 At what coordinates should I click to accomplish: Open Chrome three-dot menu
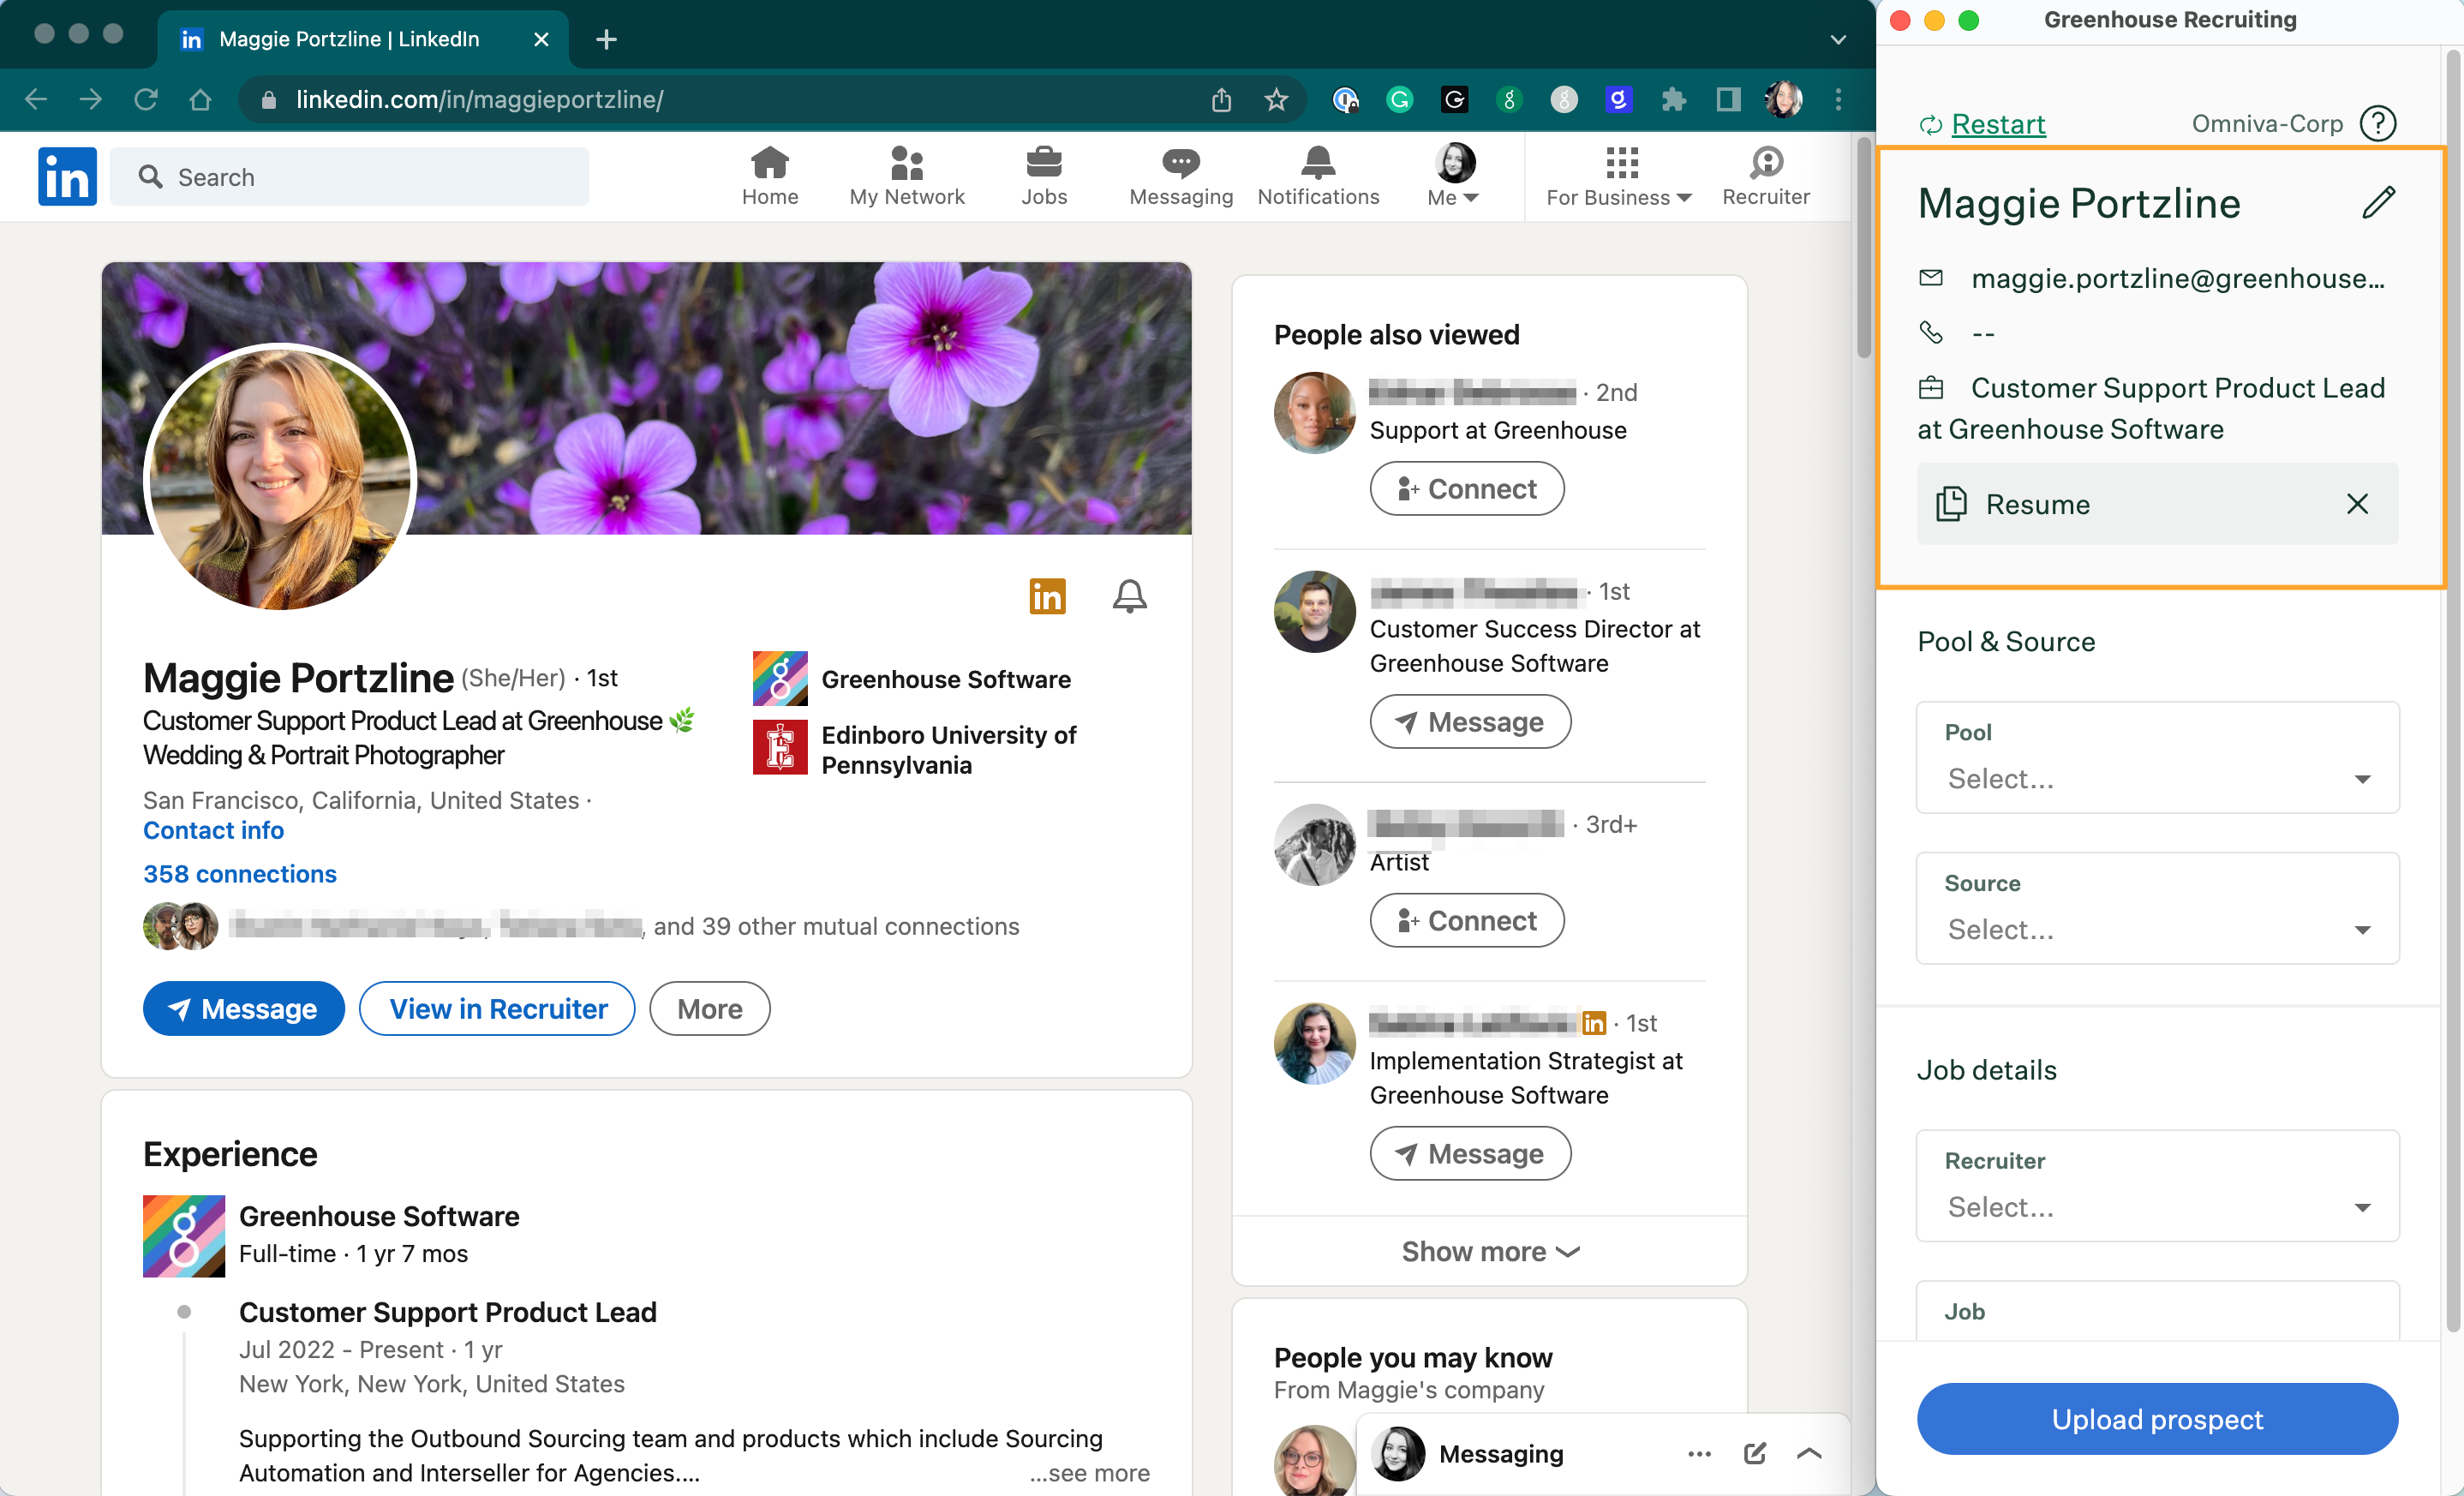point(1838,99)
